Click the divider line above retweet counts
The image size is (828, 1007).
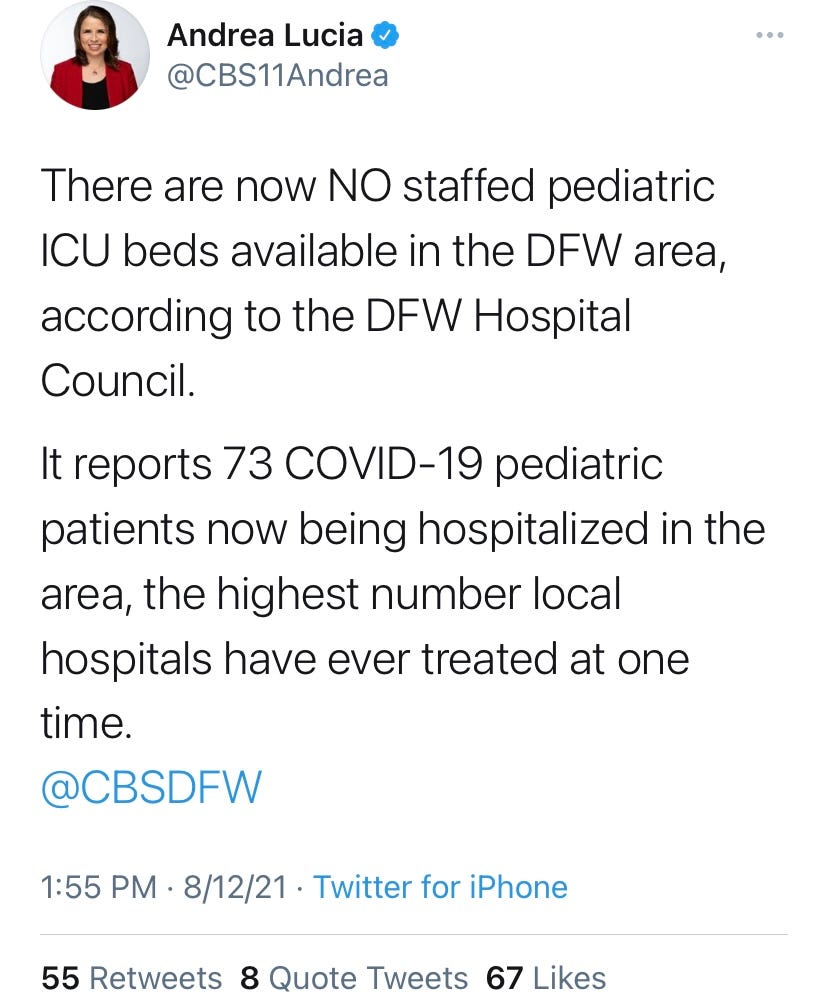pos(414,934)
